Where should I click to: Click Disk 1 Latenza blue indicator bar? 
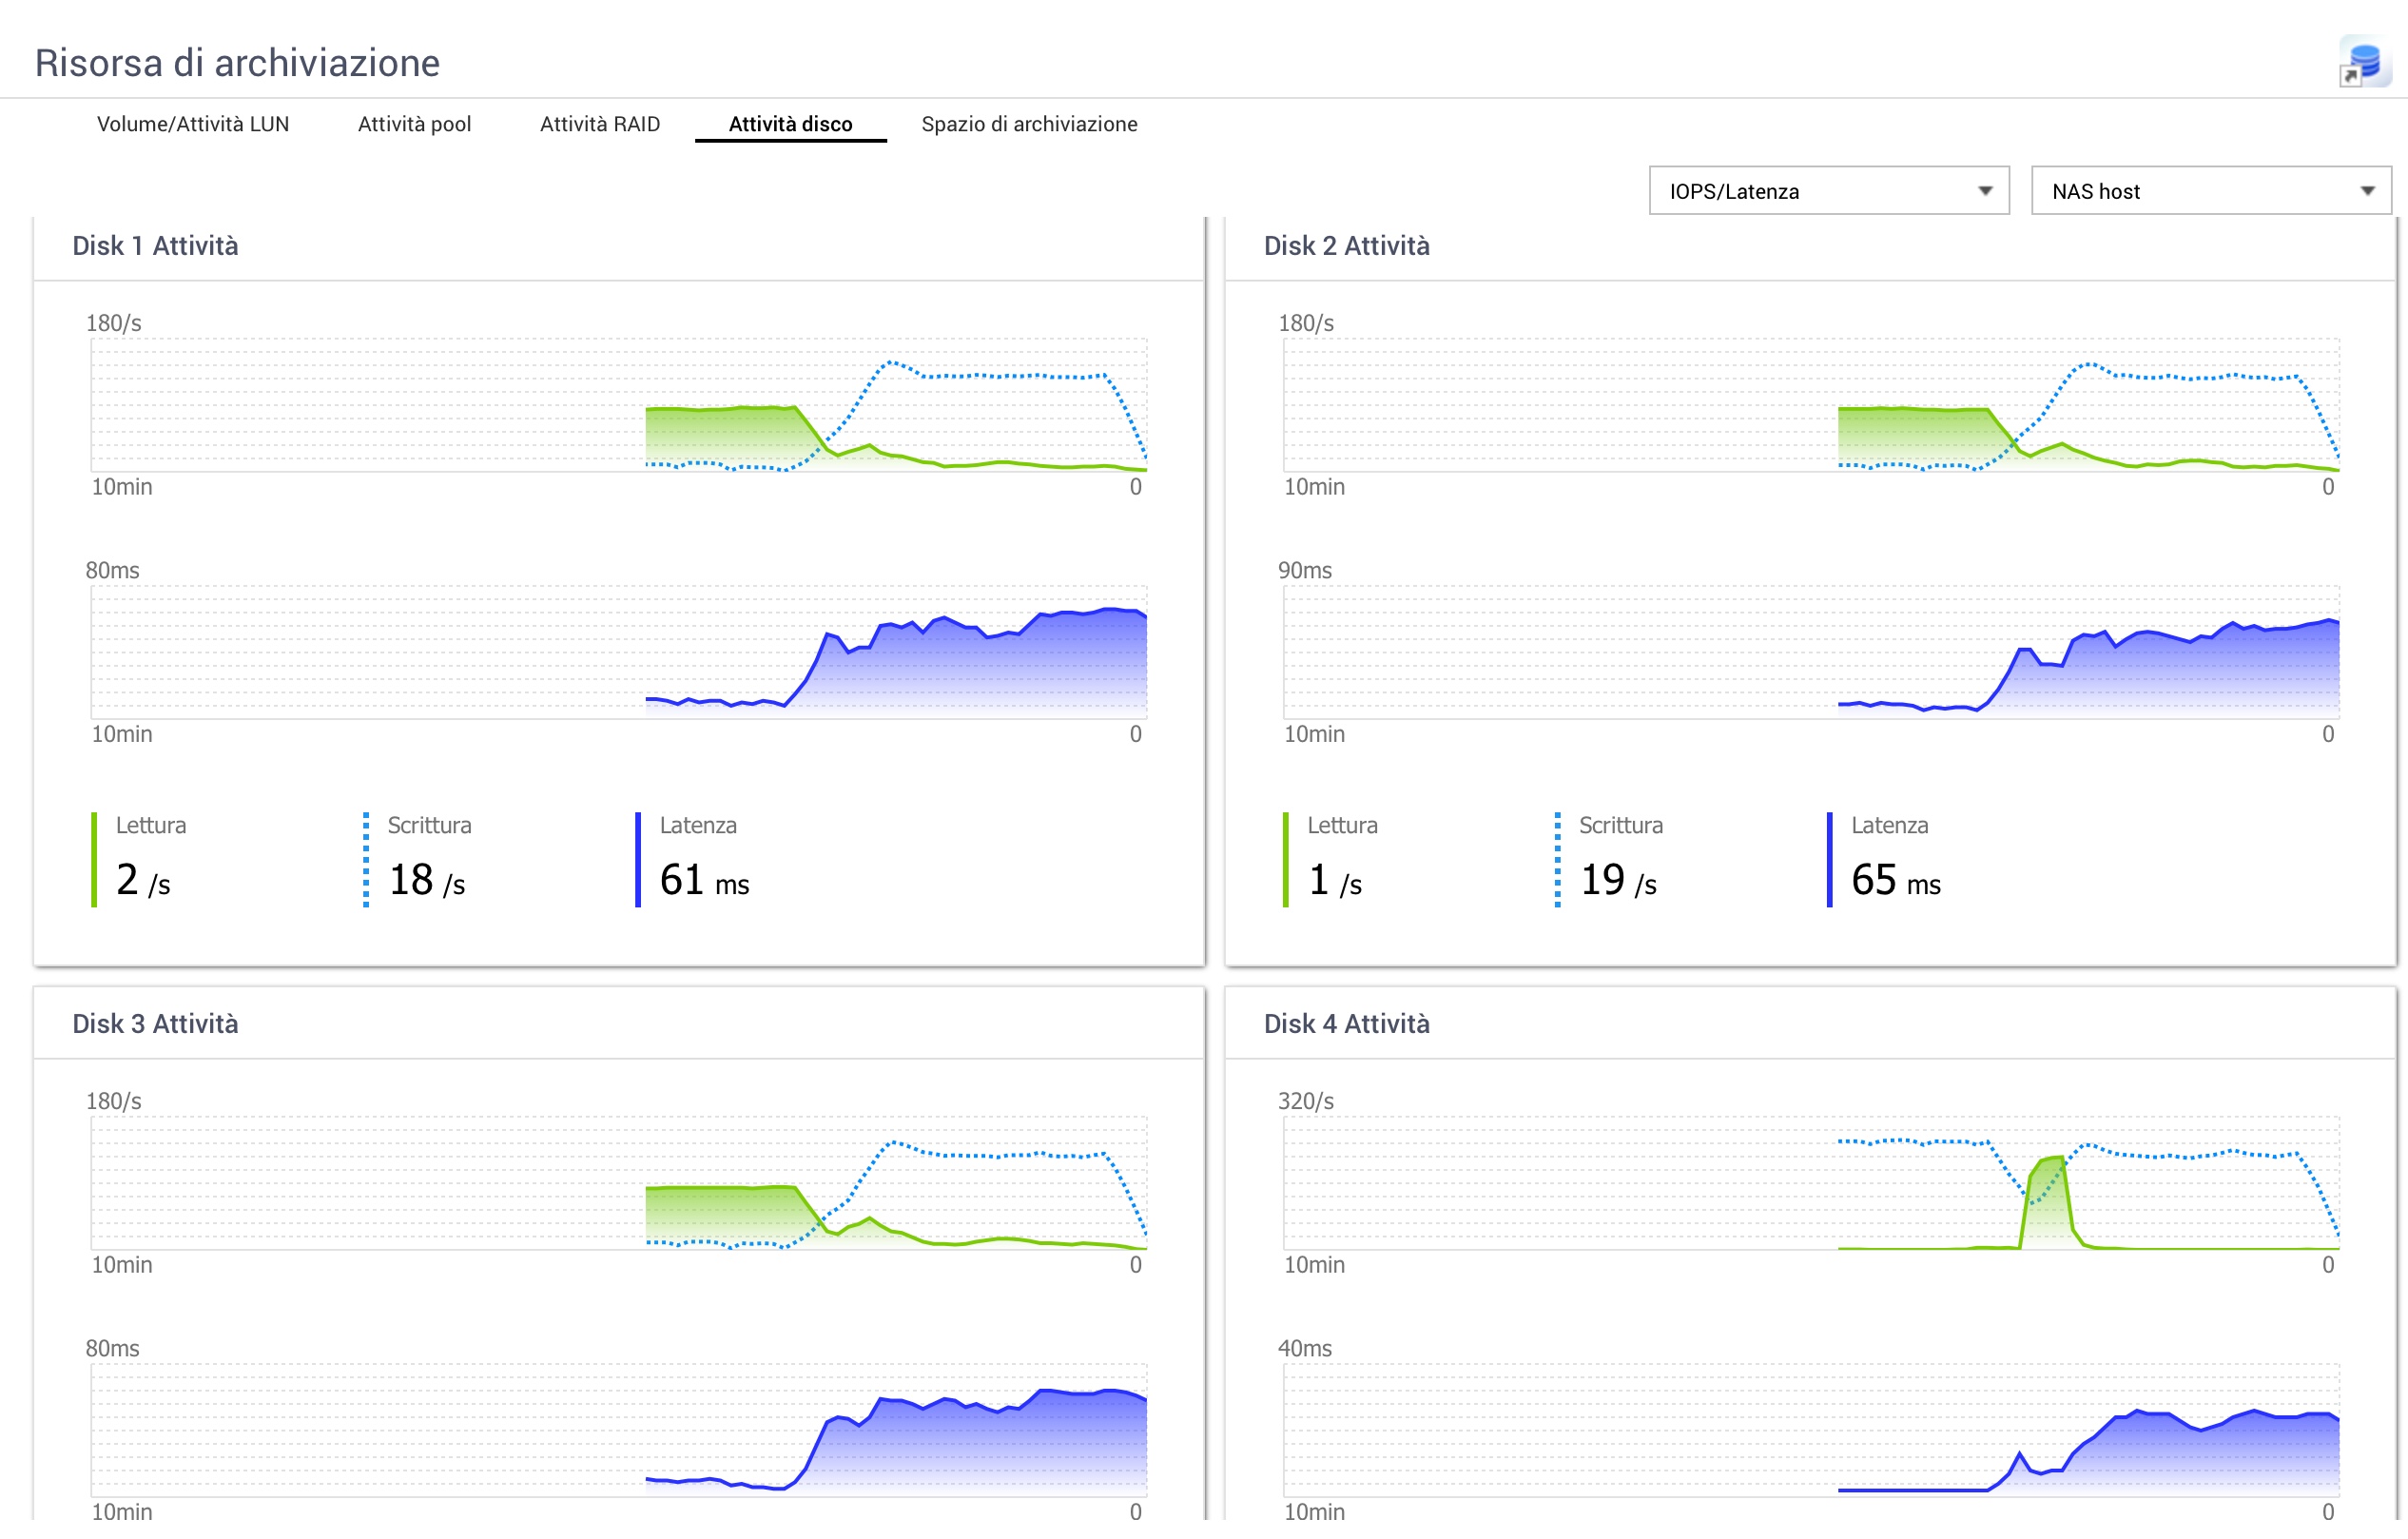pos(638,860)
